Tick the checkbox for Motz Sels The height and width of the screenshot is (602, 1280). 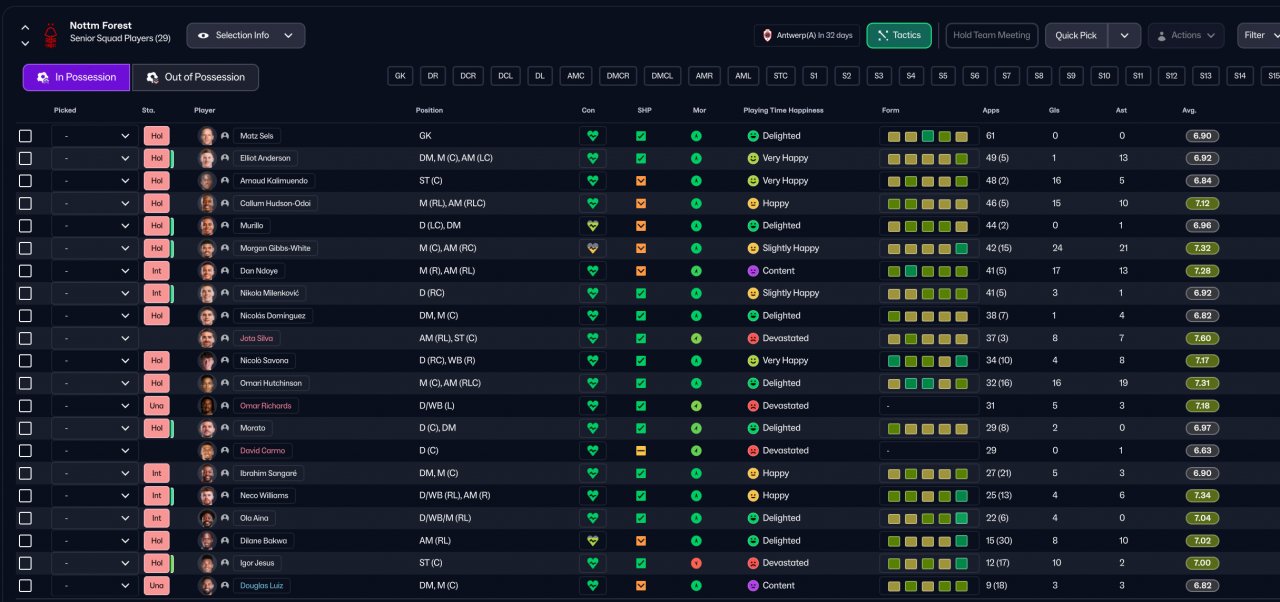25,136
